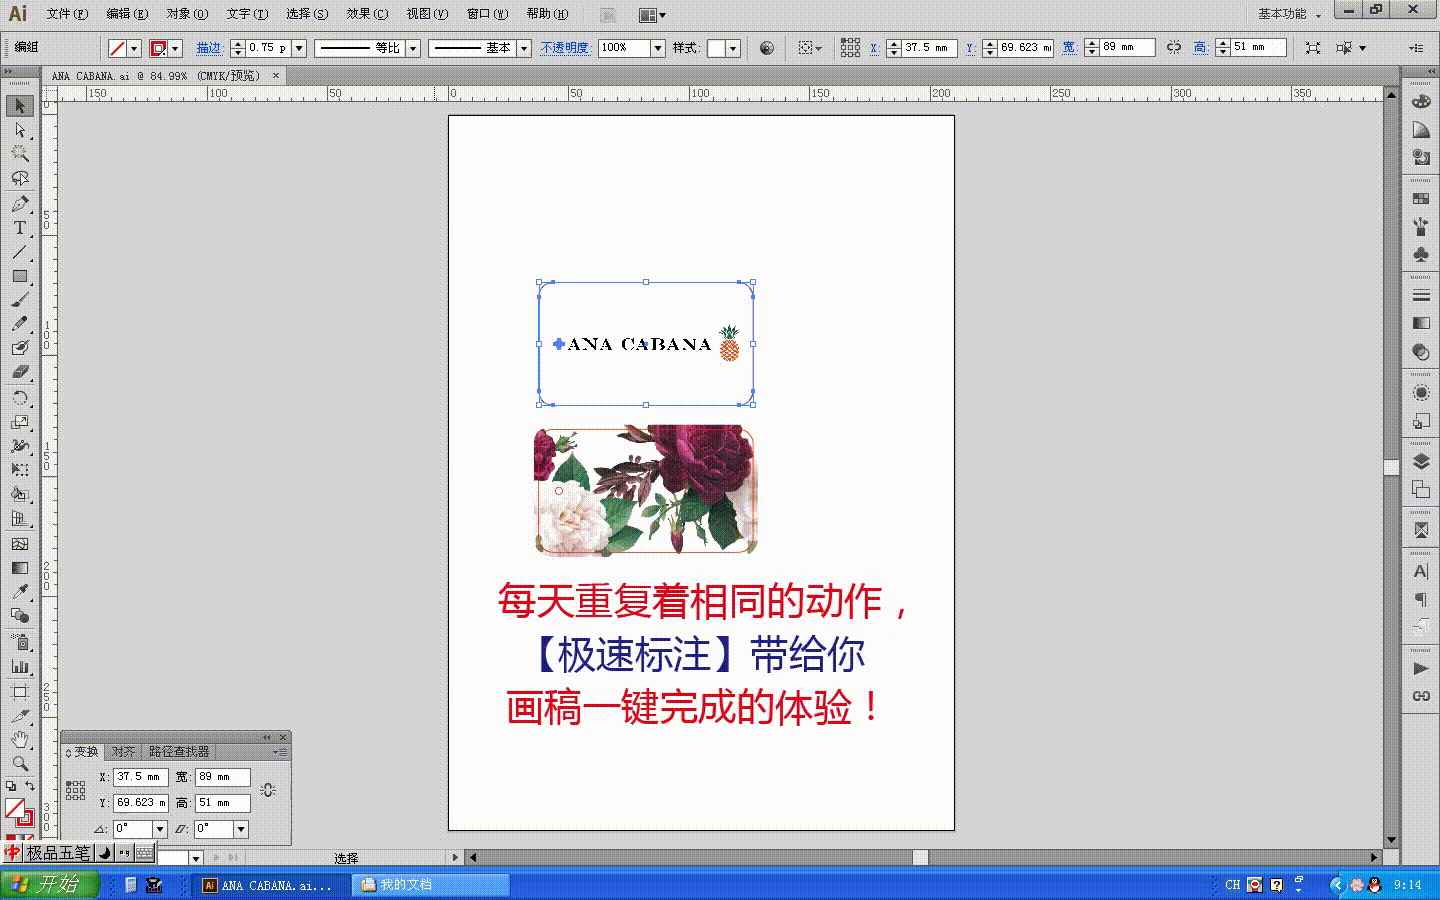The width and height of the screenshot is (1440, 900).
Task: Swap fill and stroke colors
Action: (30, 786)
